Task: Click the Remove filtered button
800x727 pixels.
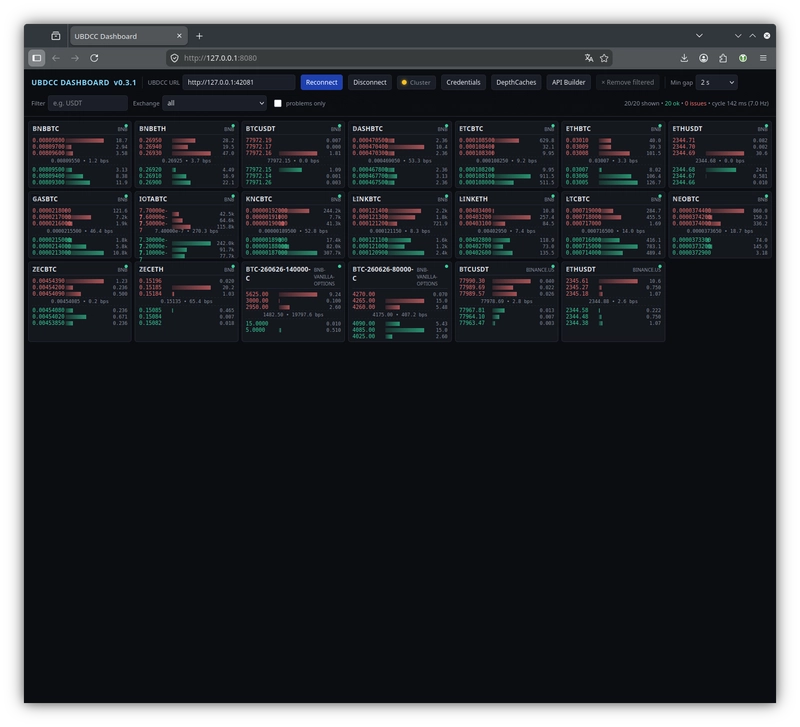Action: (x=628, y=82)
